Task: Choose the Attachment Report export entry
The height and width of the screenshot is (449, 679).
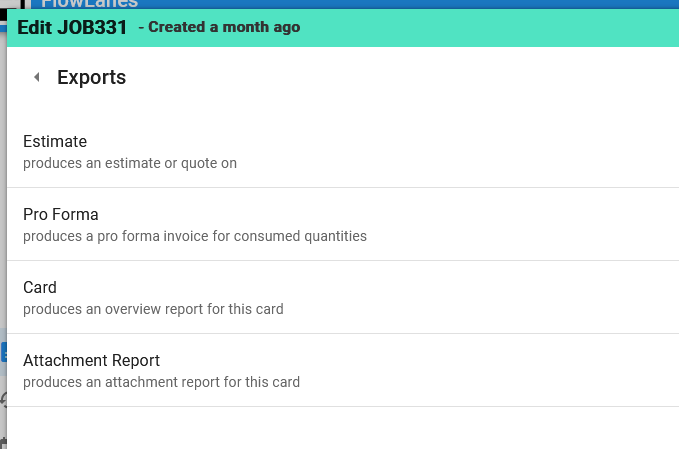Action: tap(343, 370)
